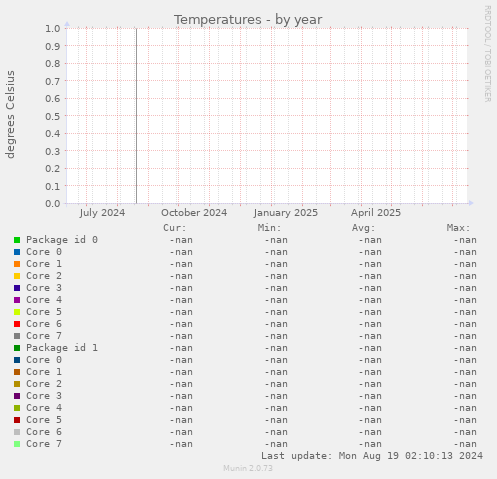The height and width of the screenshot is (479, 497).
Task: Click the Core 6 label beside red swatch
Action: (44, 324)
